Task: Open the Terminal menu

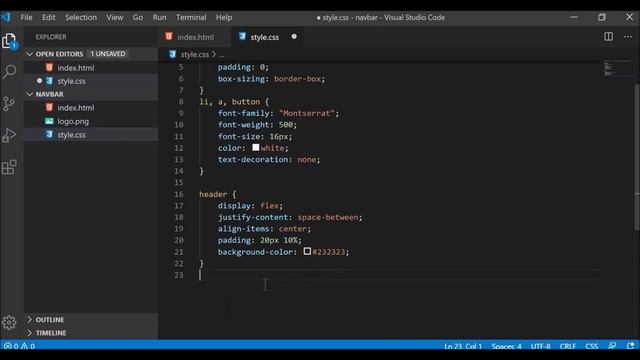Action: click(x=191, y=17)
